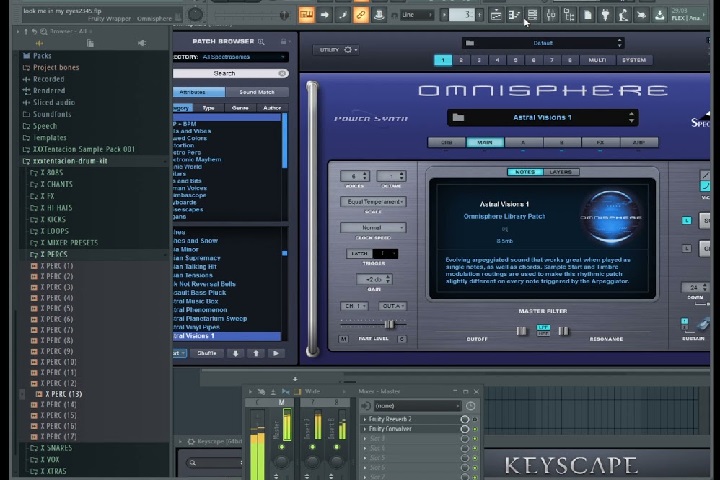Click the patch audition play button
This screenshot has width=720, height=480.
click(x=276, y=353)
